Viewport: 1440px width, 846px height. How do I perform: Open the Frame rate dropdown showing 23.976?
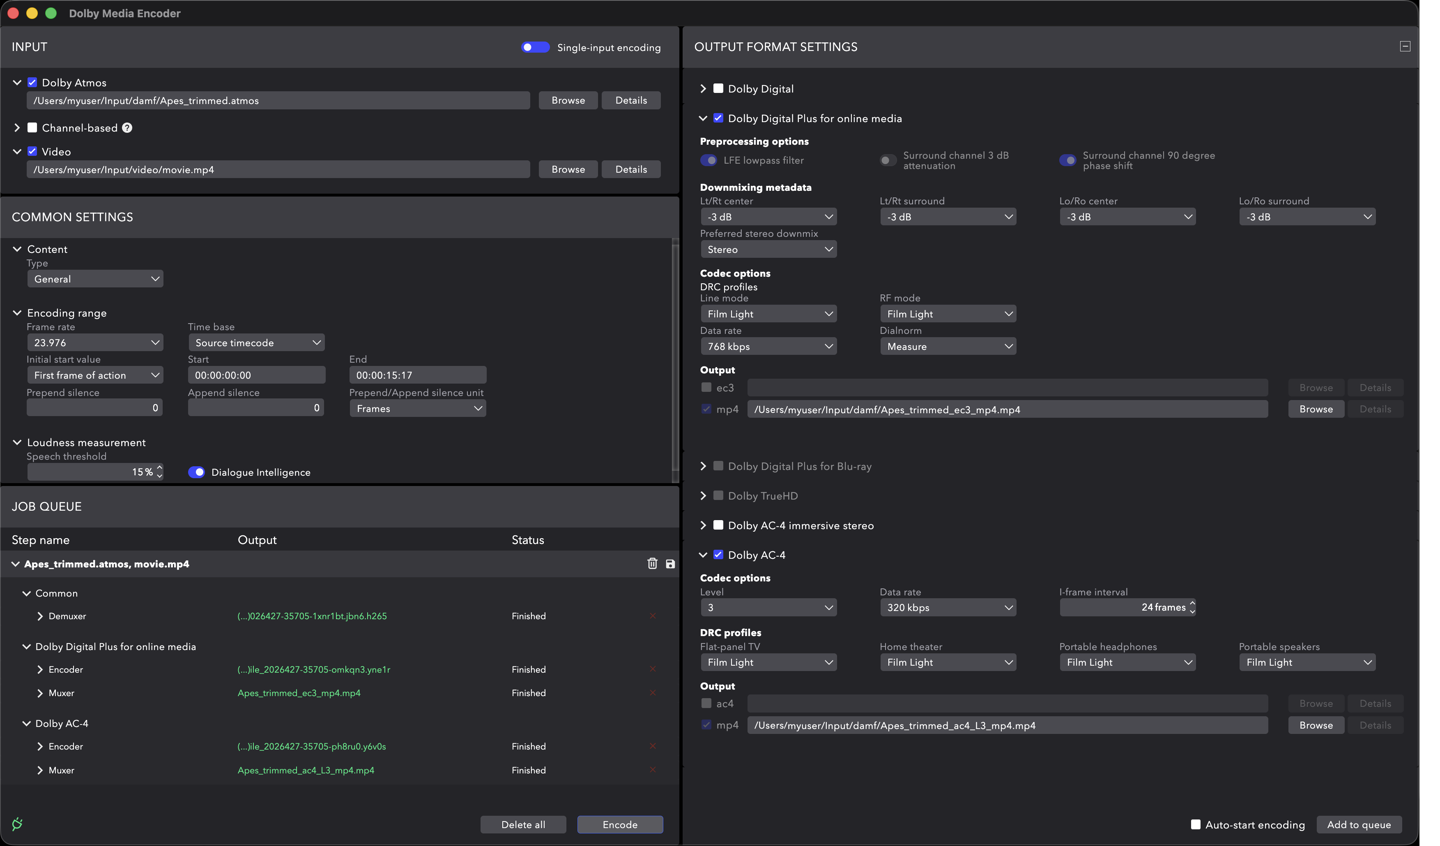tap(95, 342)
